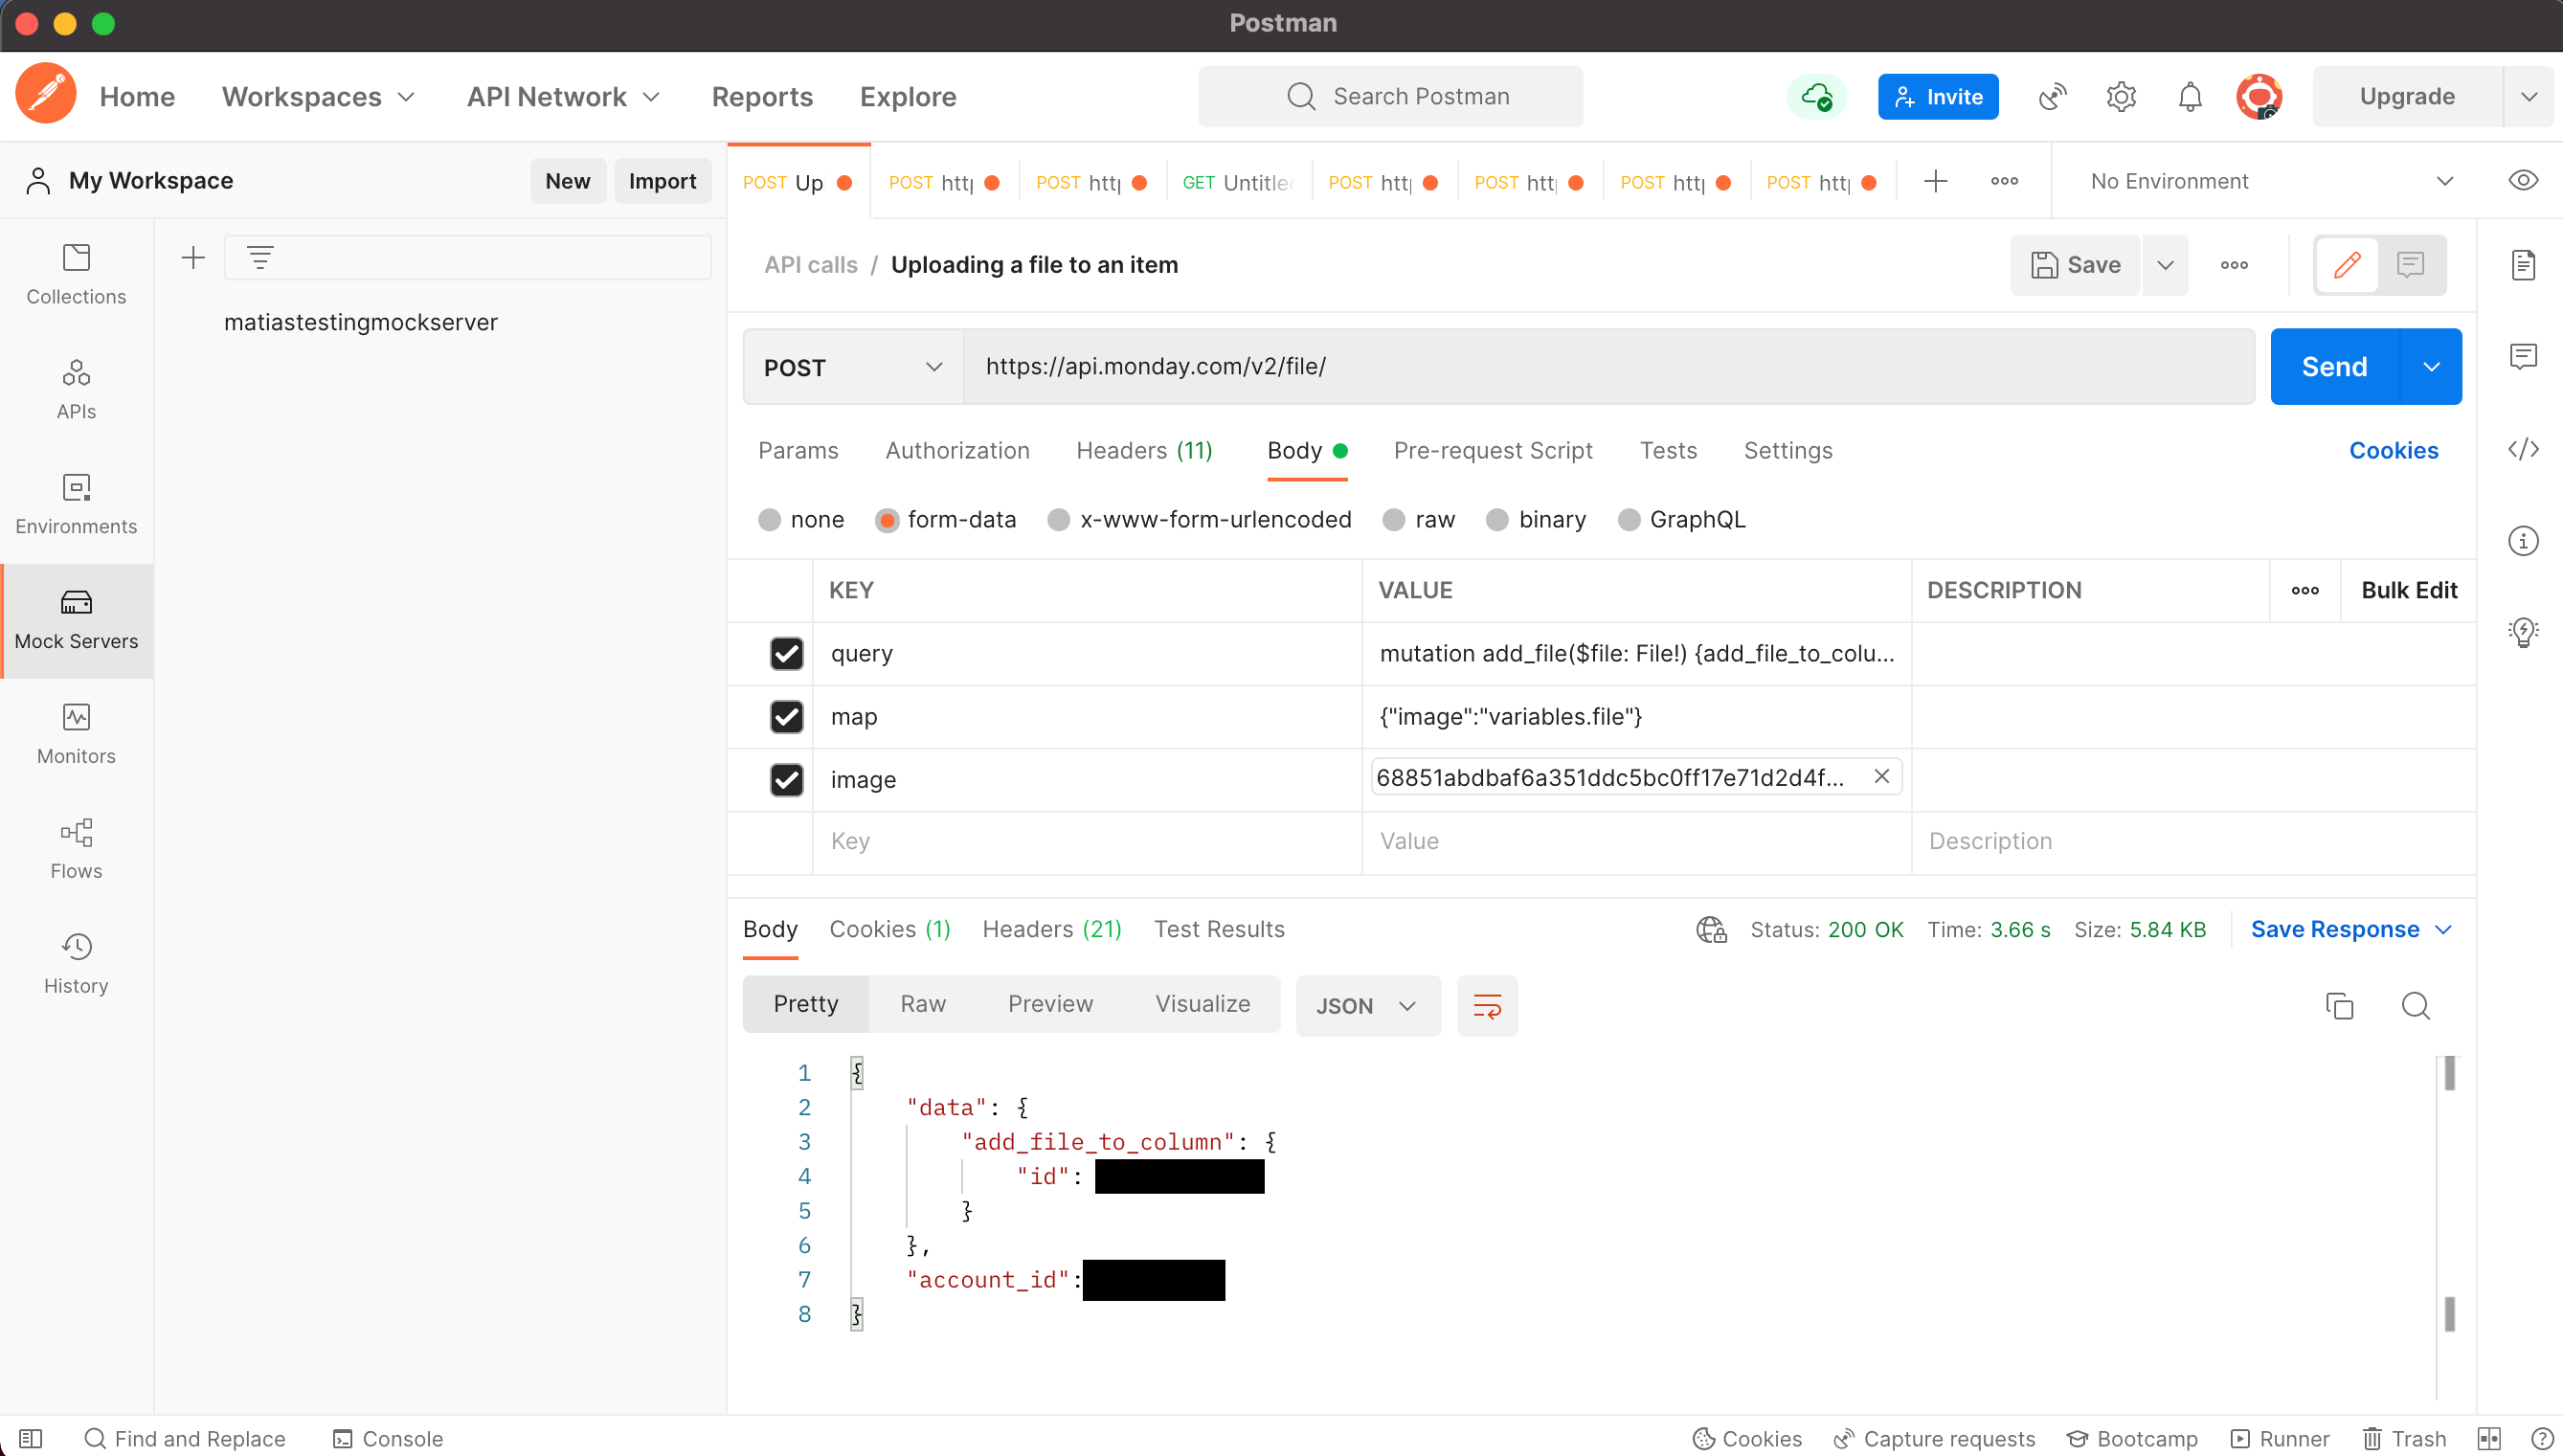Expand the Save Response dropdown
The image size is (2563, 1456).
2442,929
